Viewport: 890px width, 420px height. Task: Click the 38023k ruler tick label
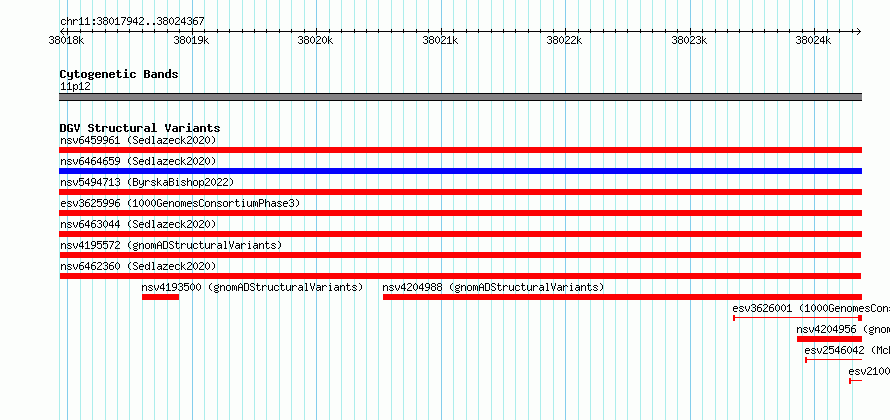point(690,40)
